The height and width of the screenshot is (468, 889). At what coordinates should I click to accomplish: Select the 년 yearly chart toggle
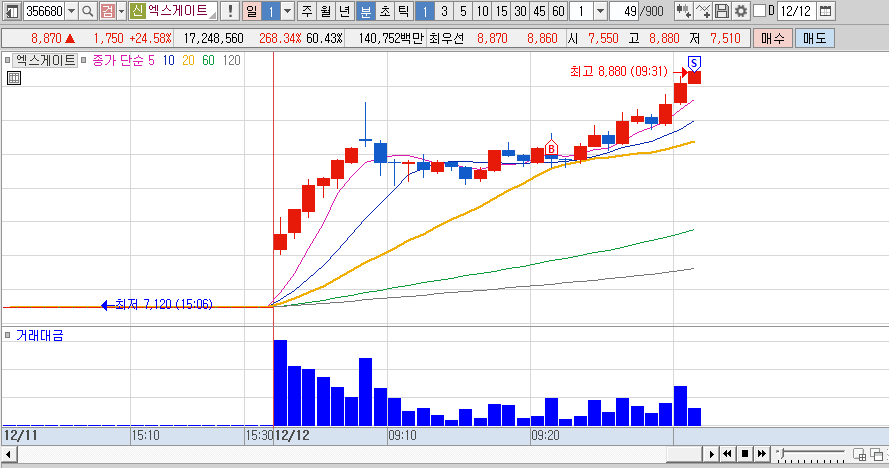344,11
